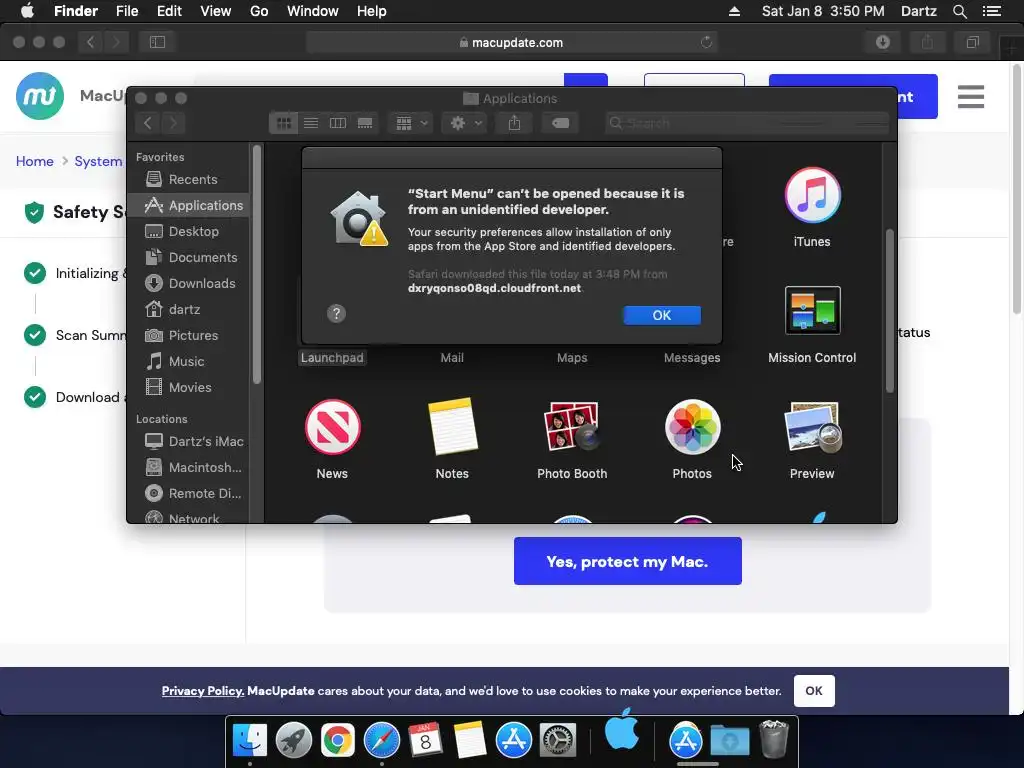
Task: Open the Mission Control app icon
Action: pos(812,310)
